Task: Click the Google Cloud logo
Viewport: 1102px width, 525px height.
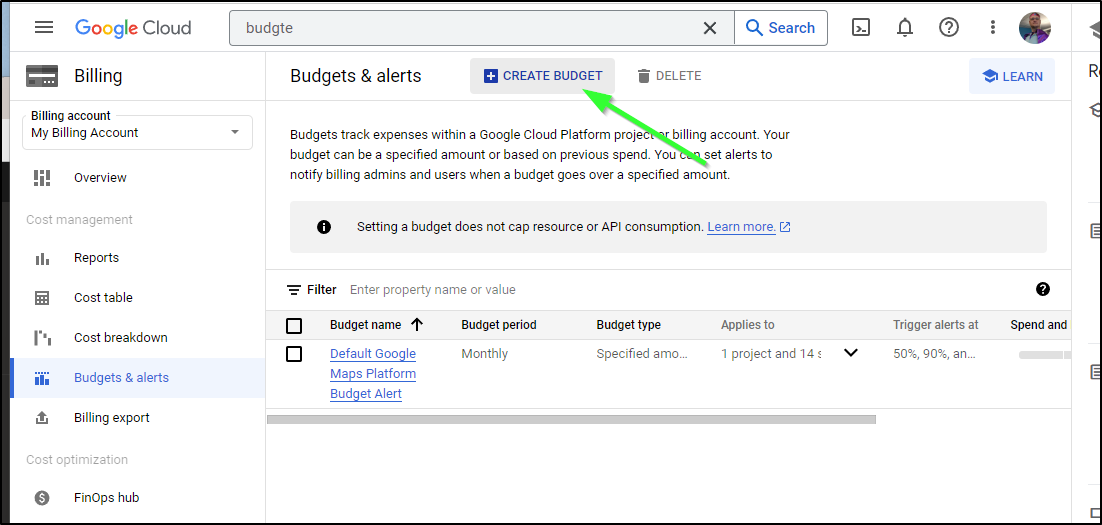Action: [133, 27]
